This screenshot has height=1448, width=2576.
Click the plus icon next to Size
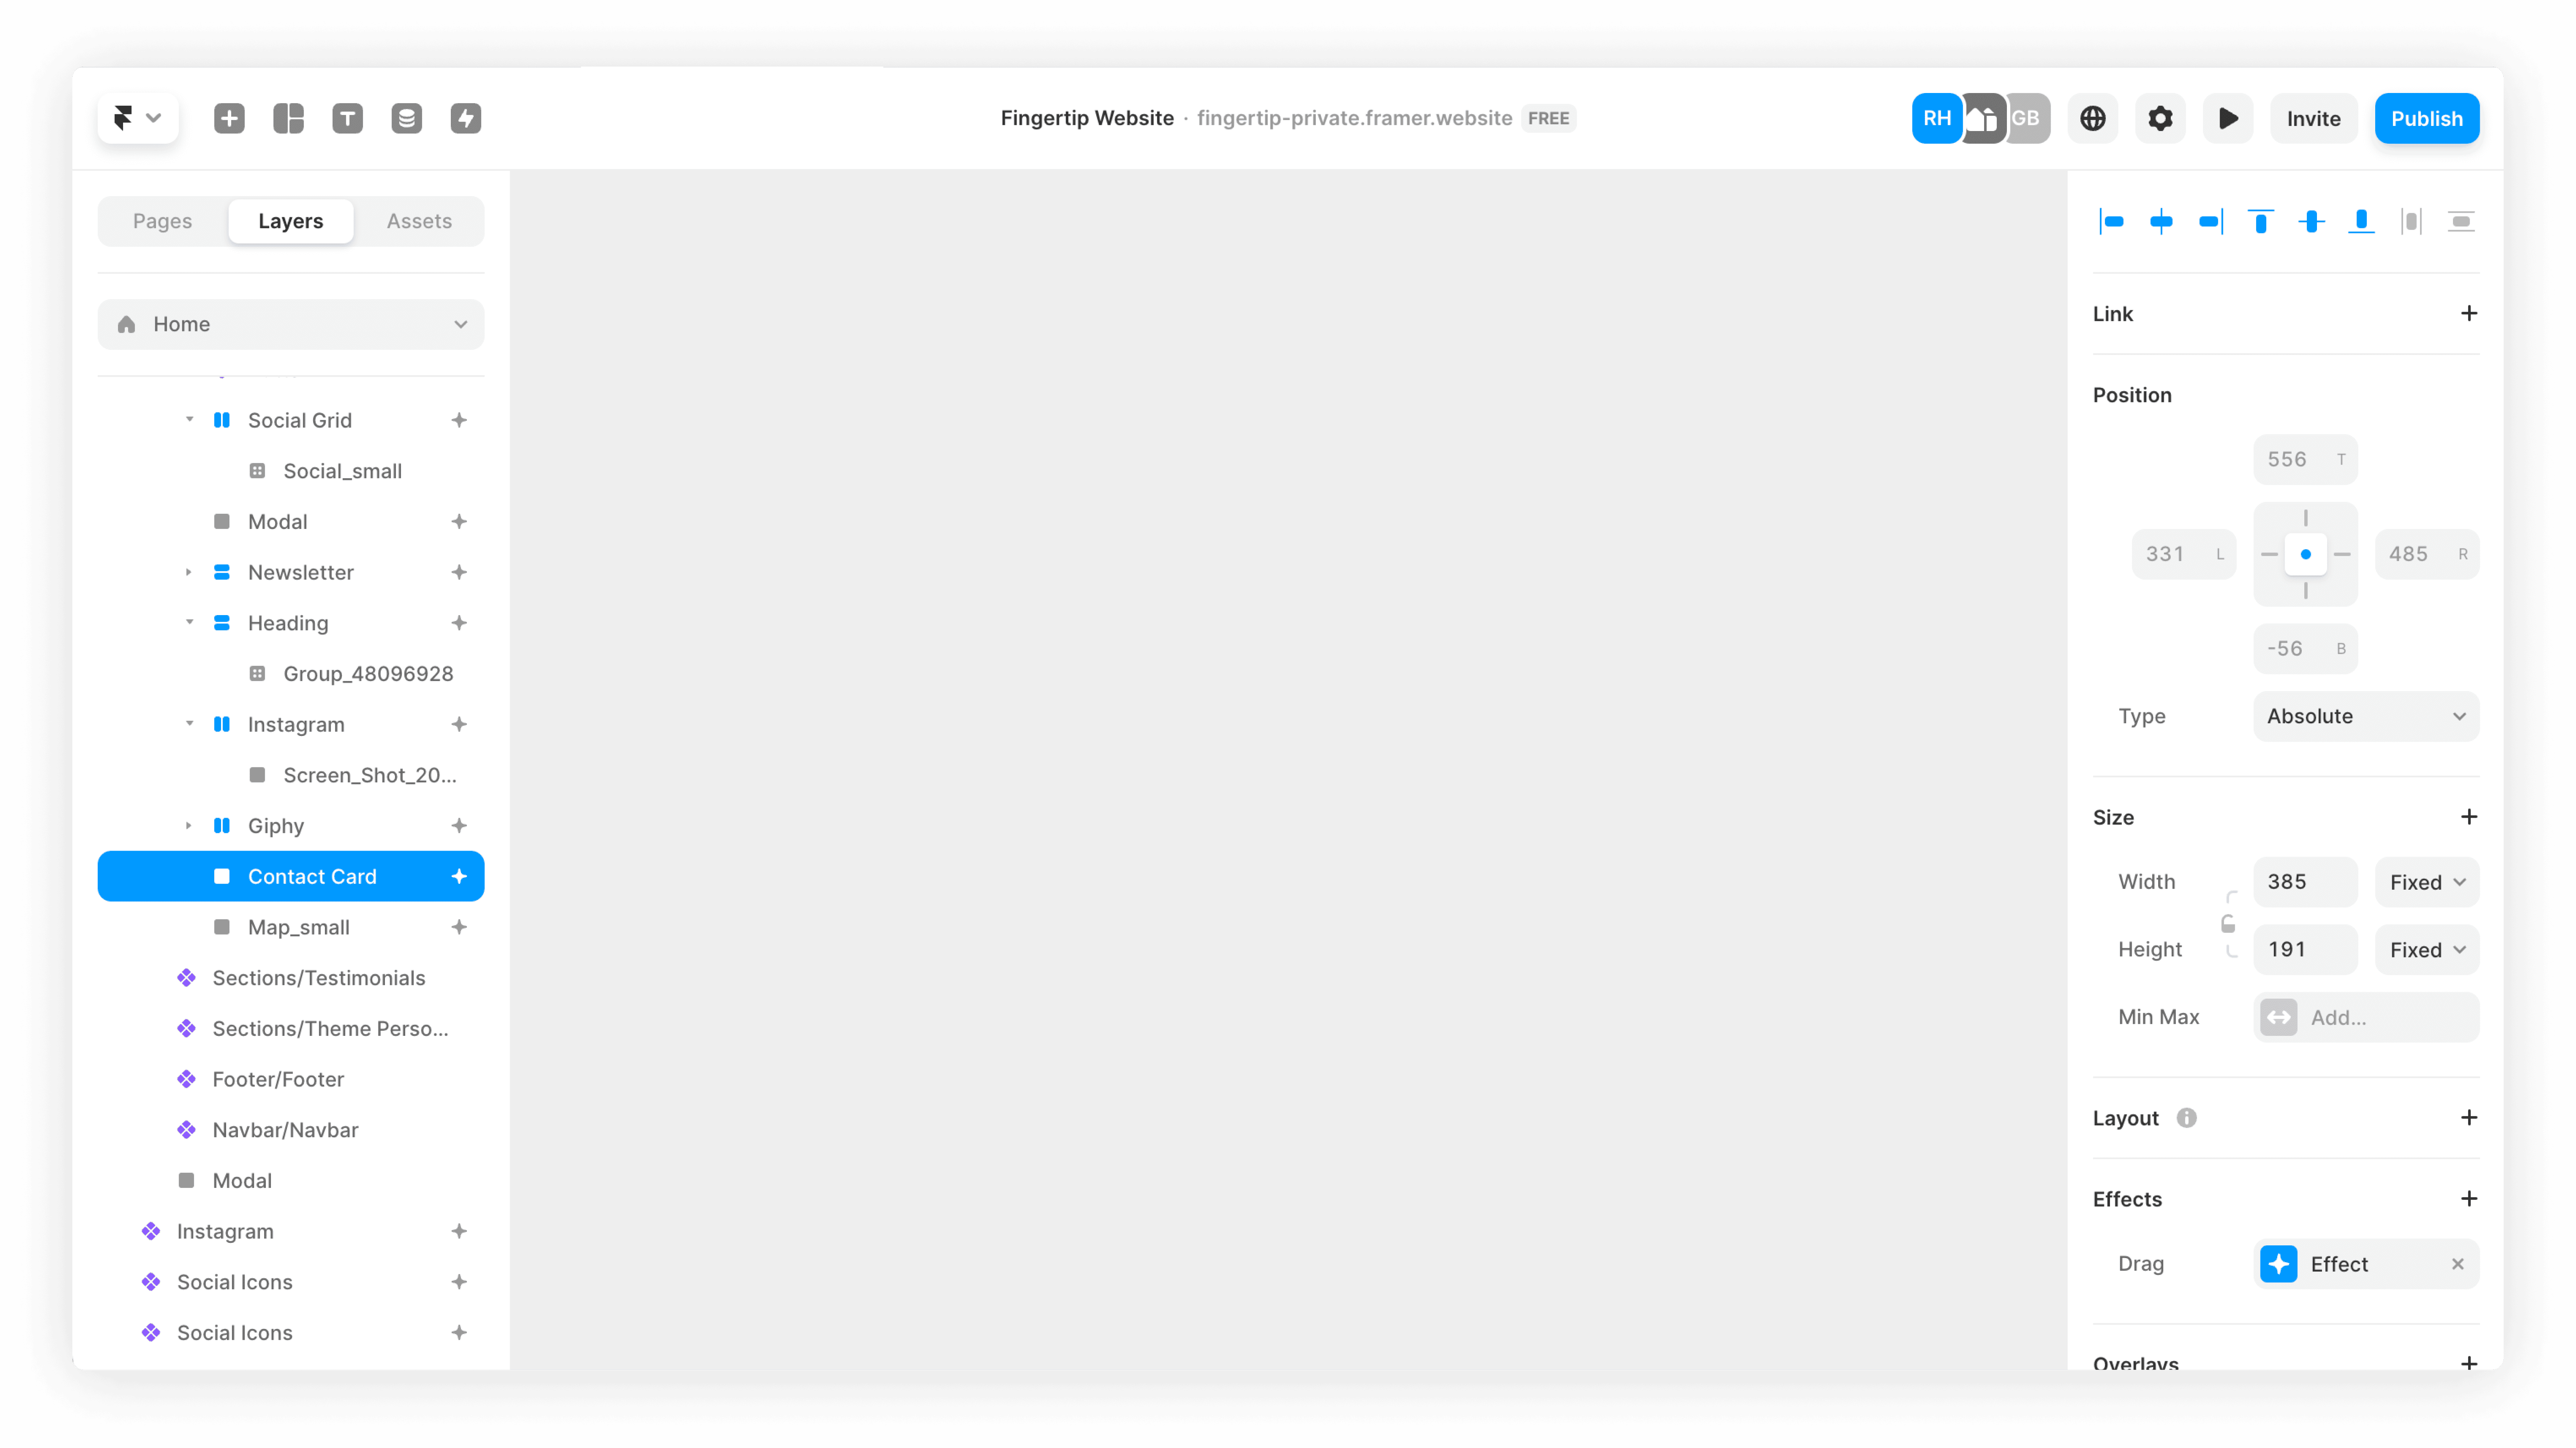pyautogui.click(x=2469, y=817)
